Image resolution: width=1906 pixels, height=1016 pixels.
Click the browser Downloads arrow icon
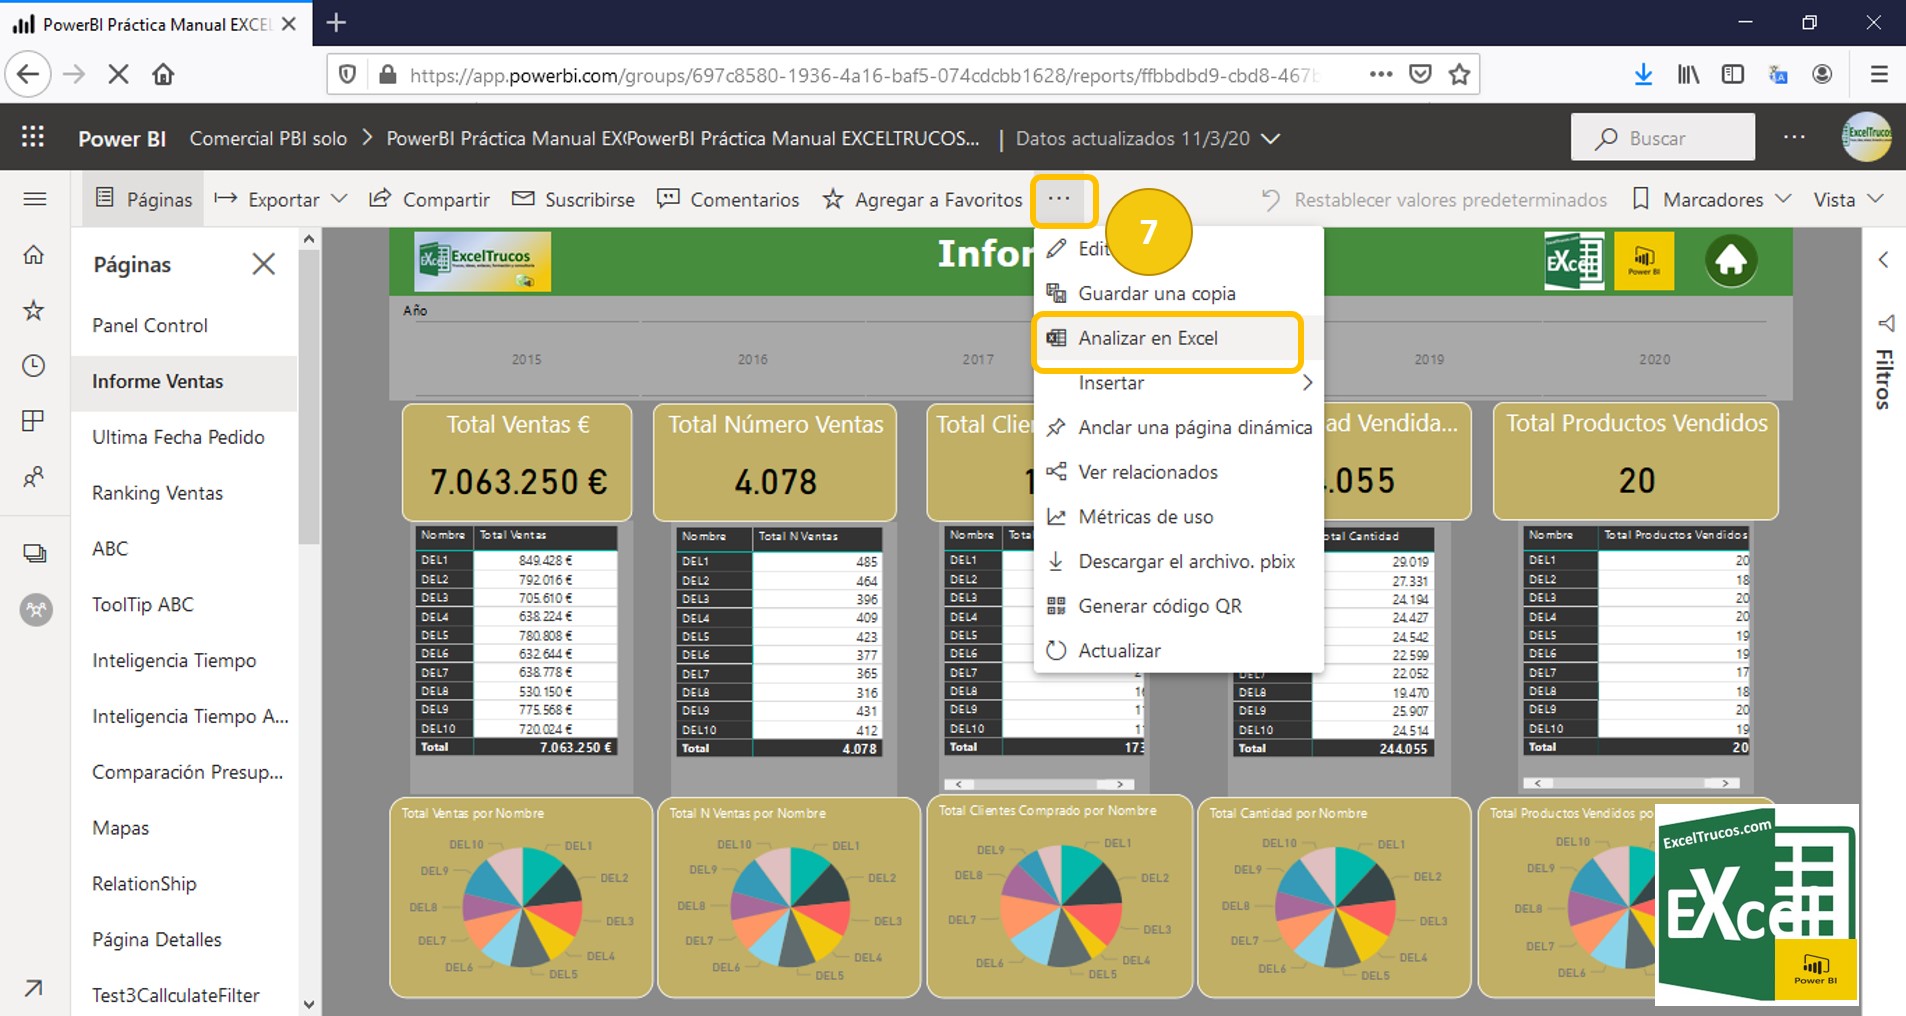pos(1643,73)
